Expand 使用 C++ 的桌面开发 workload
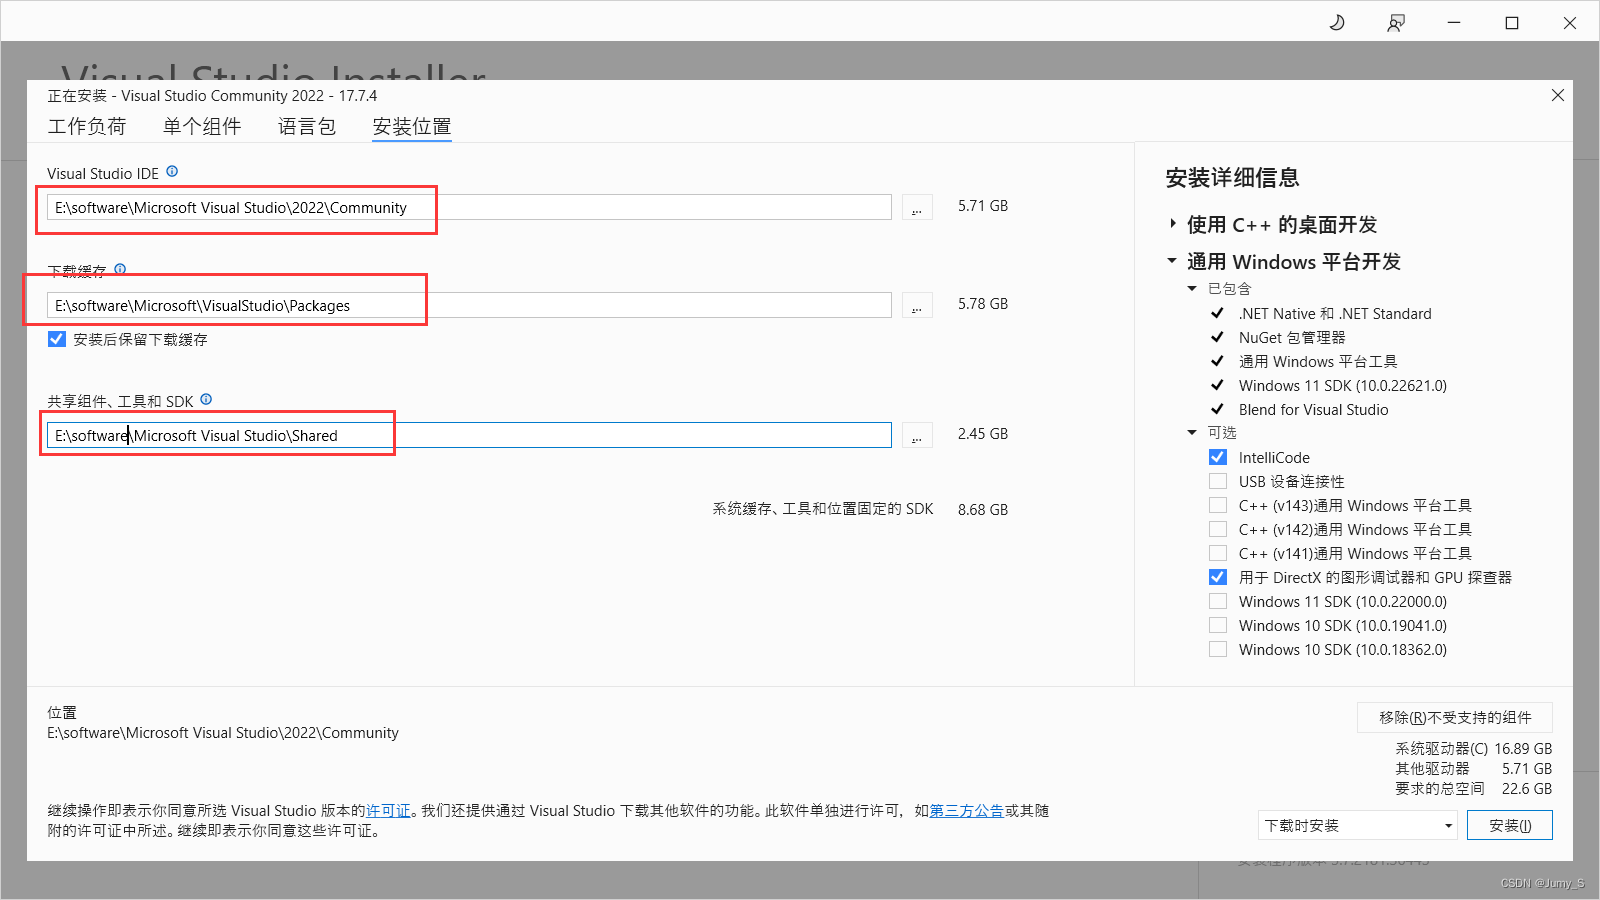The width and height of the screenshot is (1600, 900). tap(1173, 224)
